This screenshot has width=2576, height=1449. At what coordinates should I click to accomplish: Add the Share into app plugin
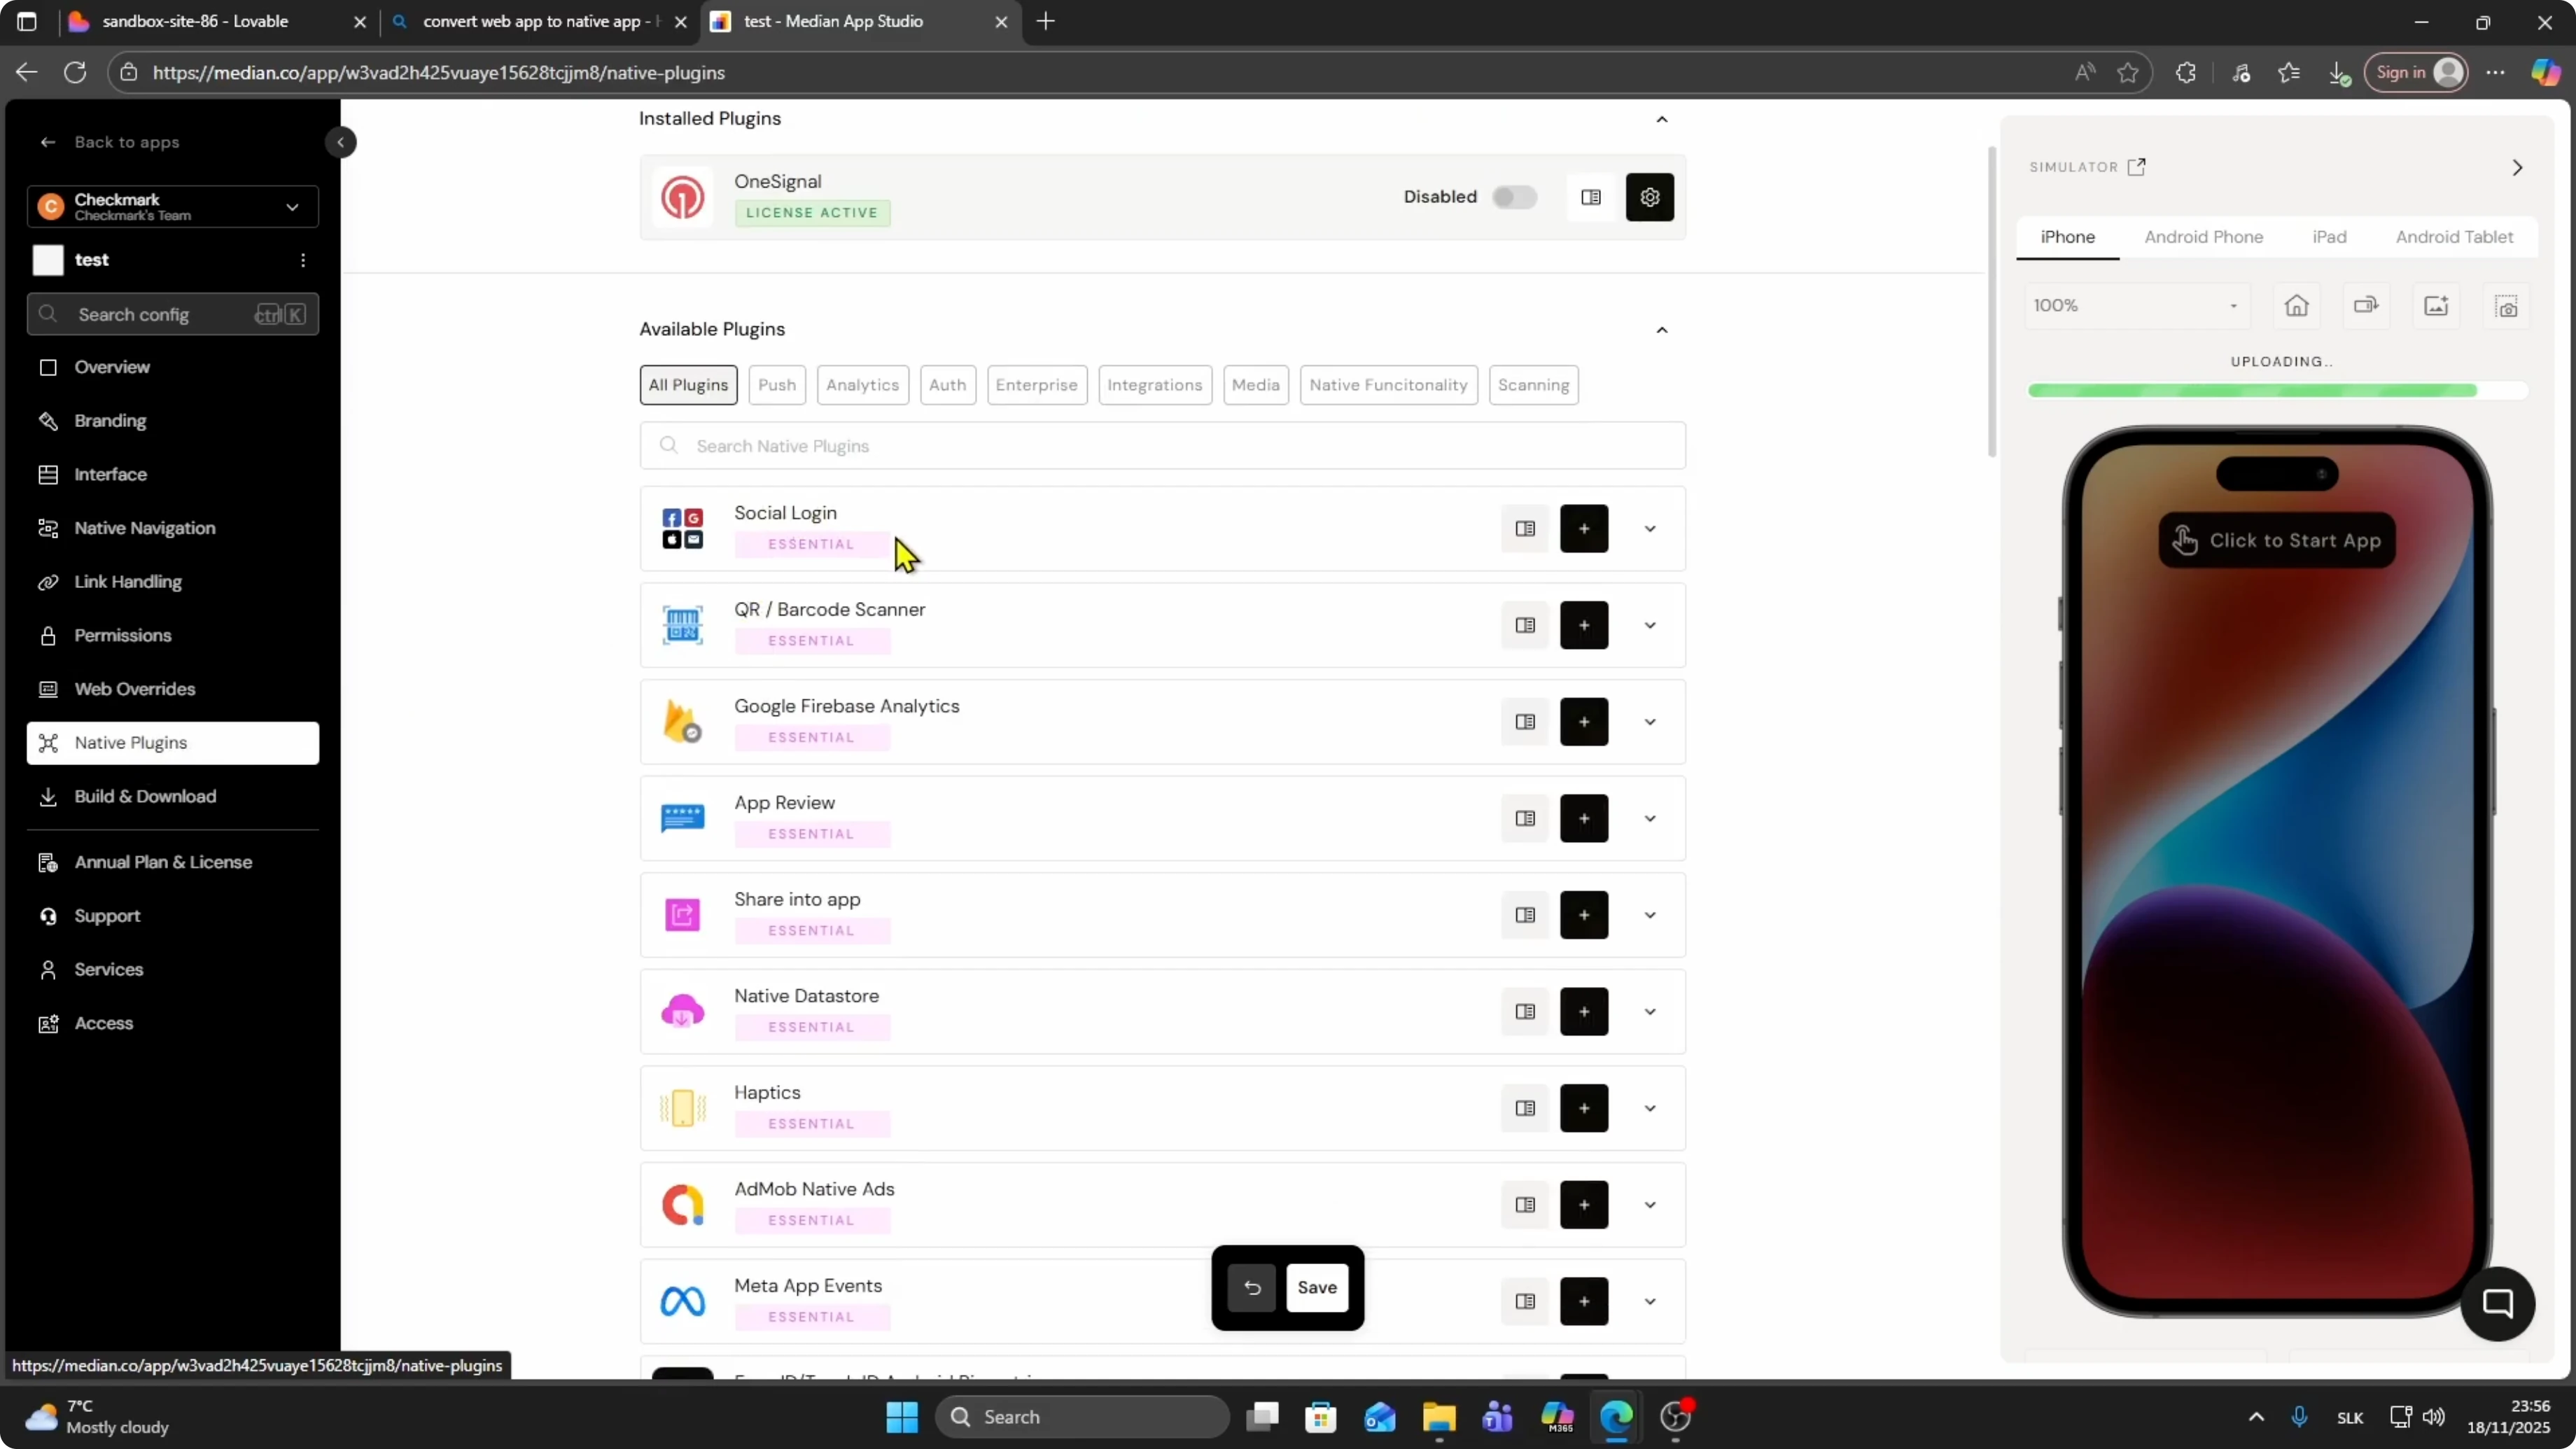point(1584,915)
